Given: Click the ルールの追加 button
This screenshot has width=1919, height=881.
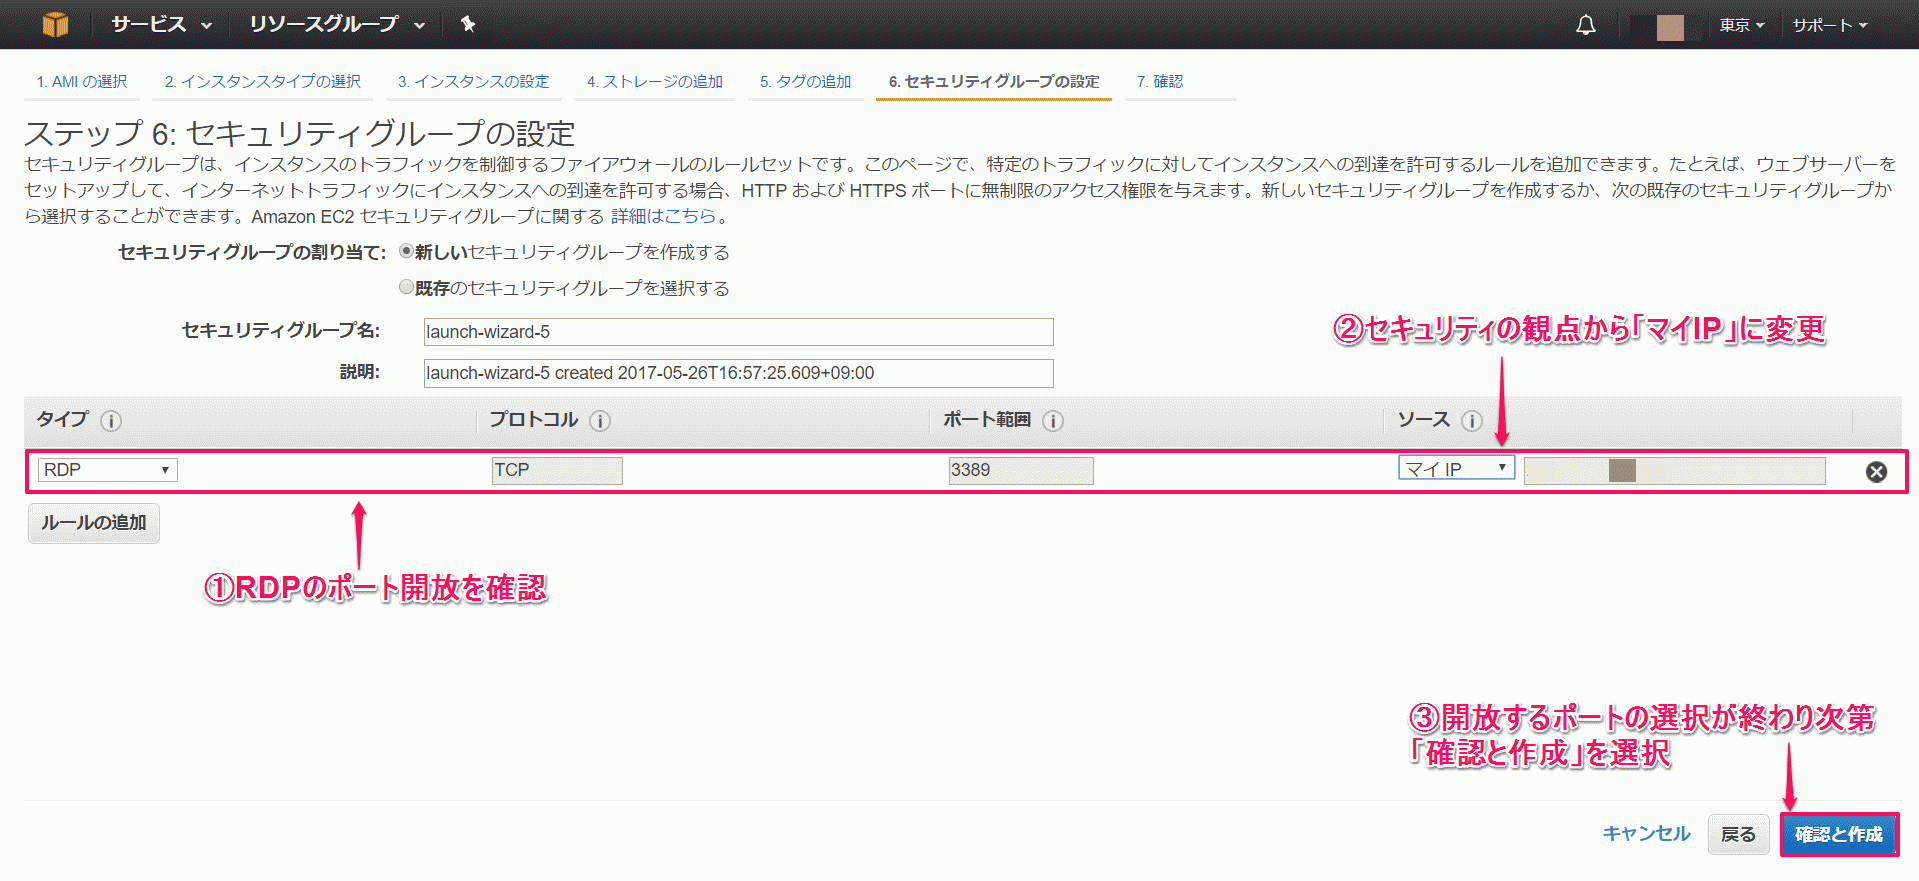Looking at the screenshot, I should (x=94, y=523).
